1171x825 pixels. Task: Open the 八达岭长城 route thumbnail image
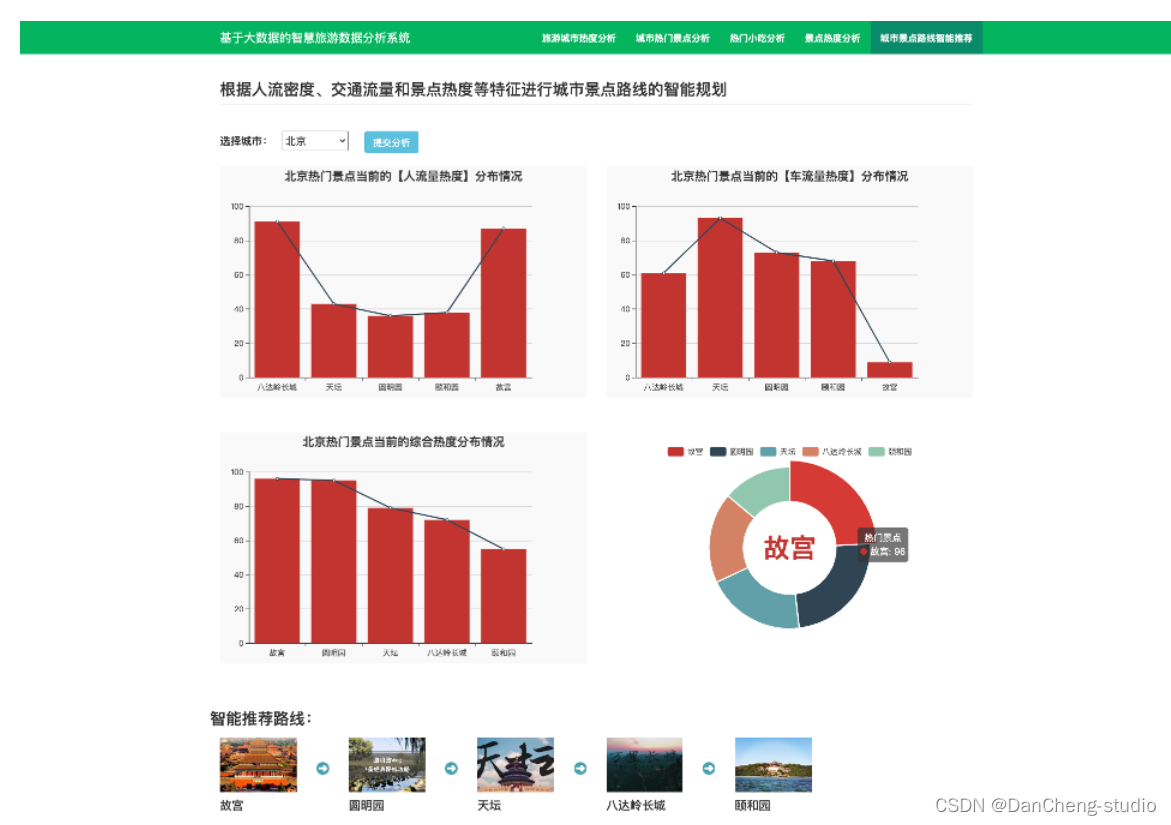pyautogui.click(x=644, y=765)
